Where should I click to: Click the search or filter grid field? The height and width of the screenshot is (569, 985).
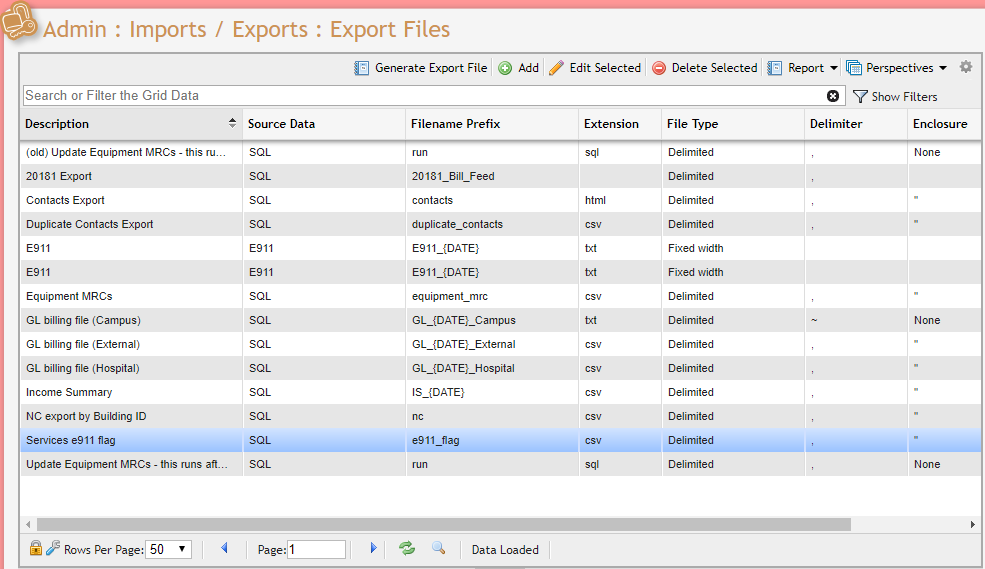[x=420, y=96]
